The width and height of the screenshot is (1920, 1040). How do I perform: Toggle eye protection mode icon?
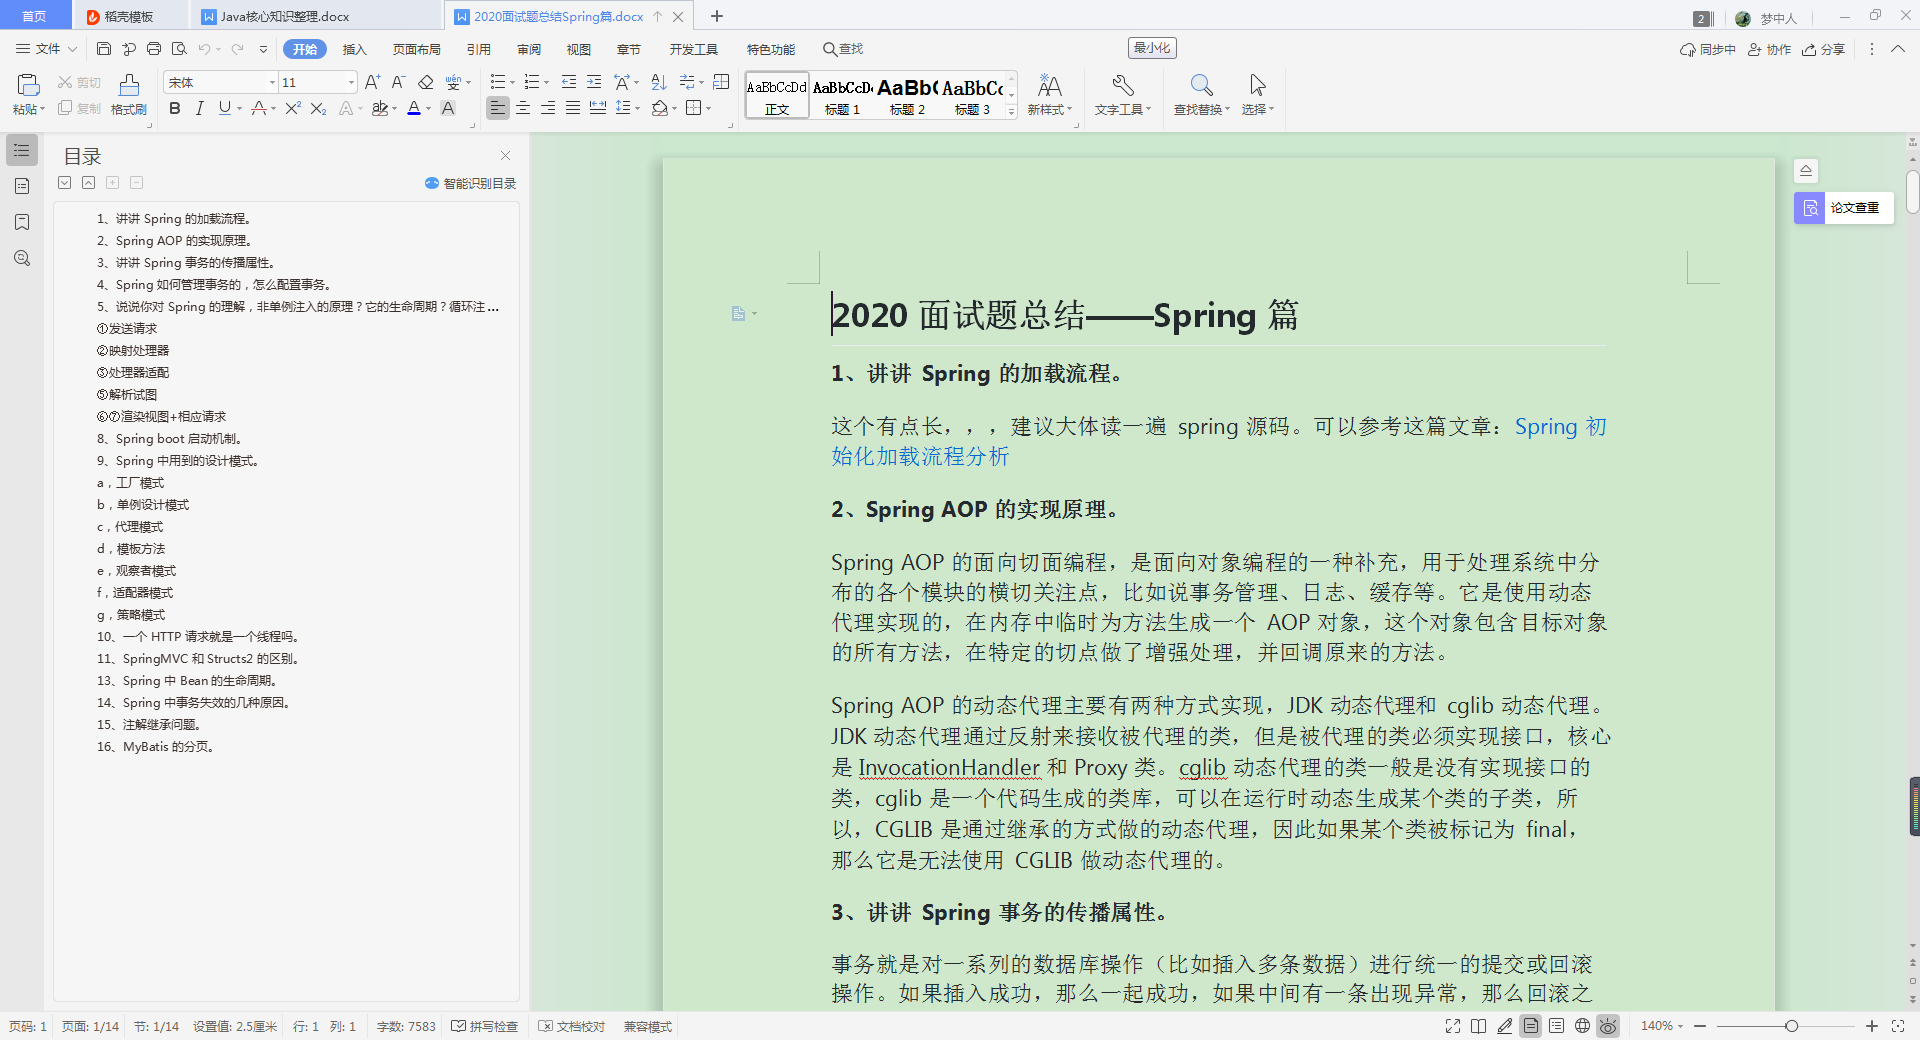tap(1608, 1026)
